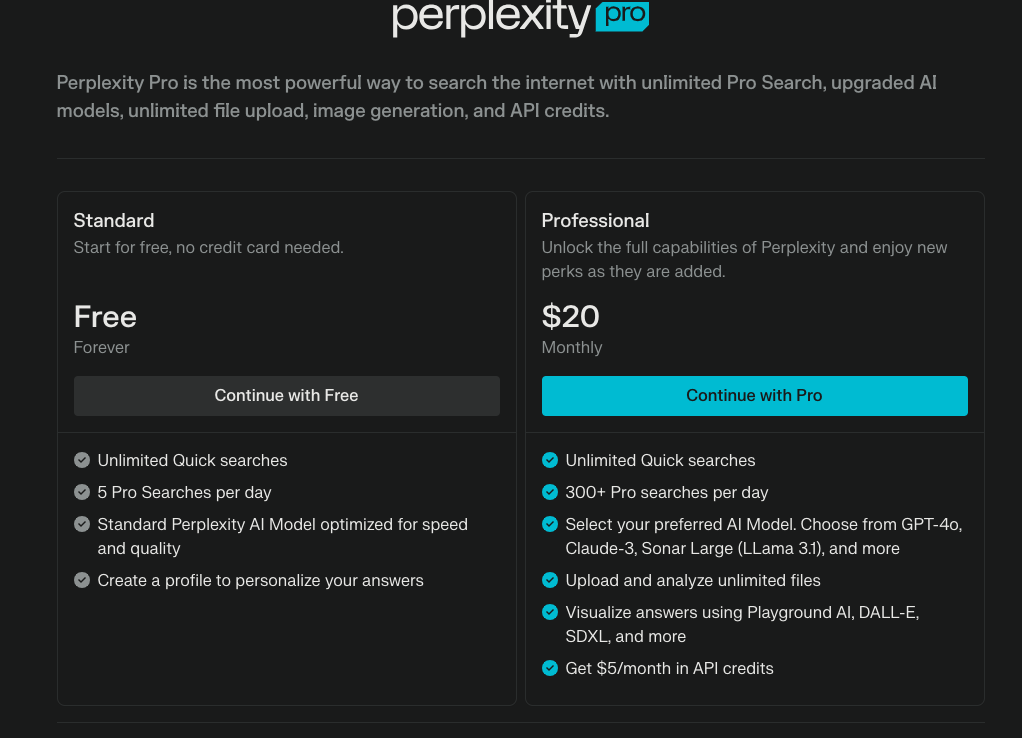Click teal checkmark beside 300+ Pro searches
This screenshot has width=1022, height=738.
(x=549, y=492)
